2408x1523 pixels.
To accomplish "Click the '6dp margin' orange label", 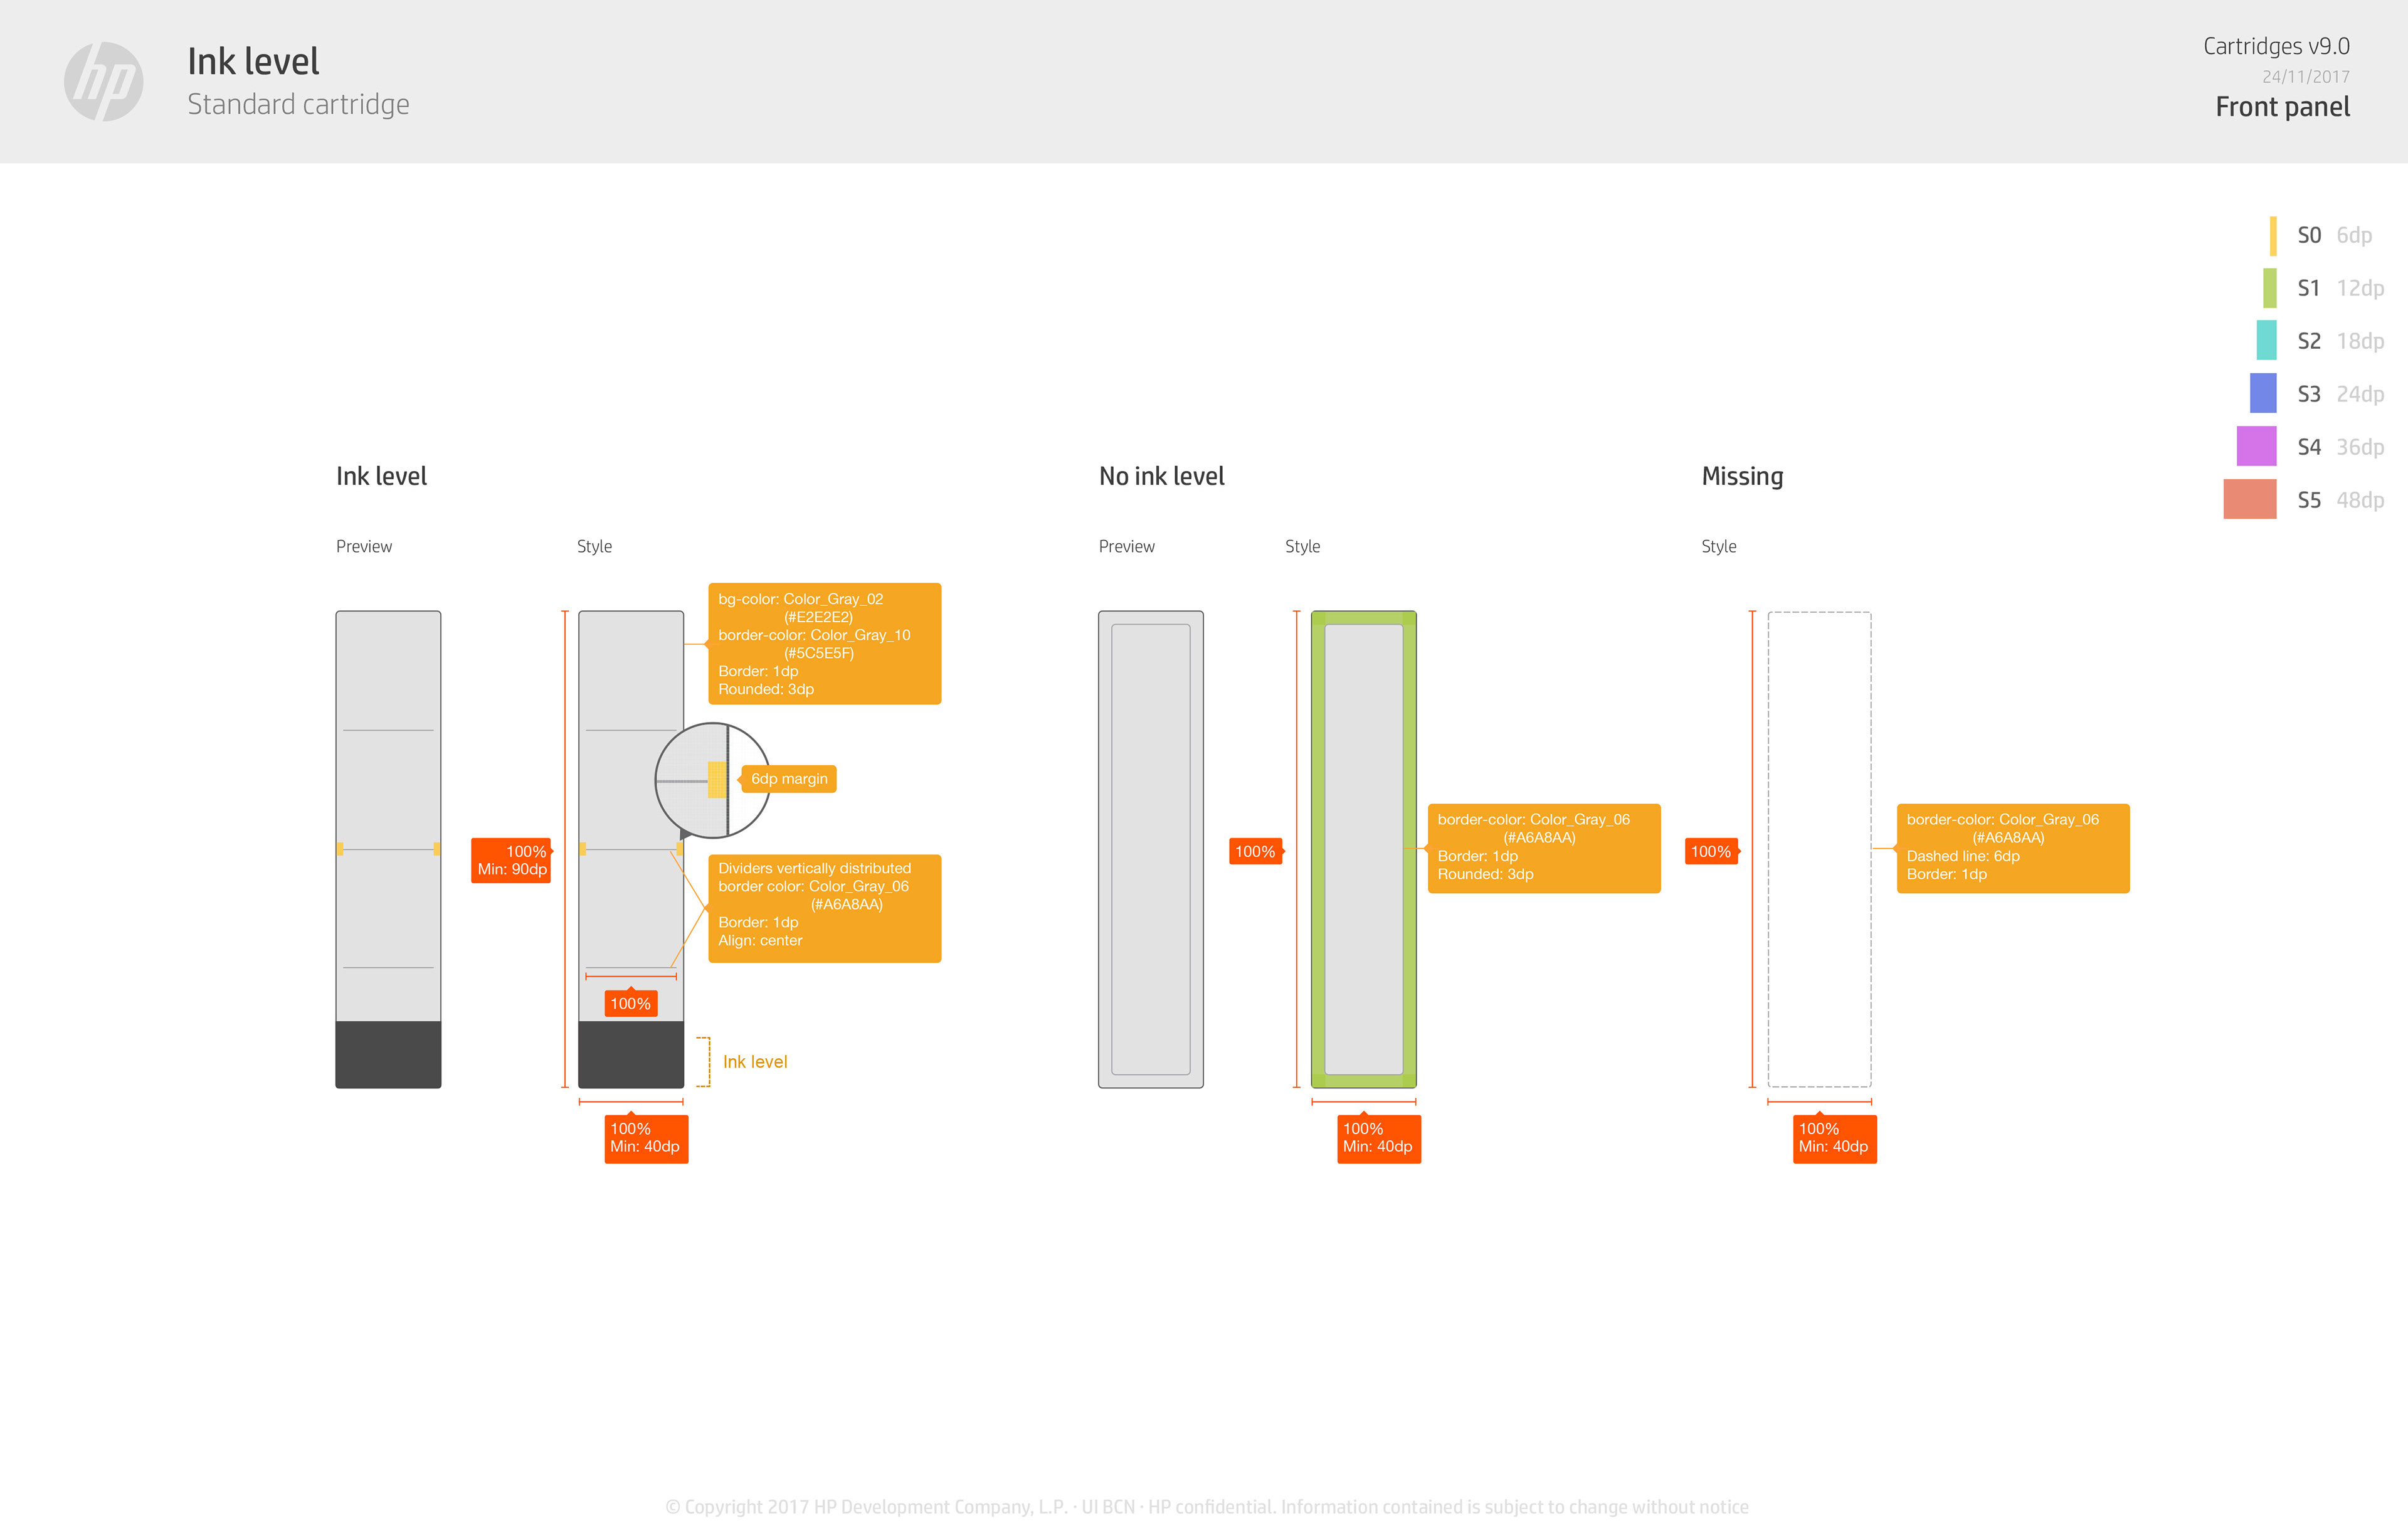I will coord(789,779).
